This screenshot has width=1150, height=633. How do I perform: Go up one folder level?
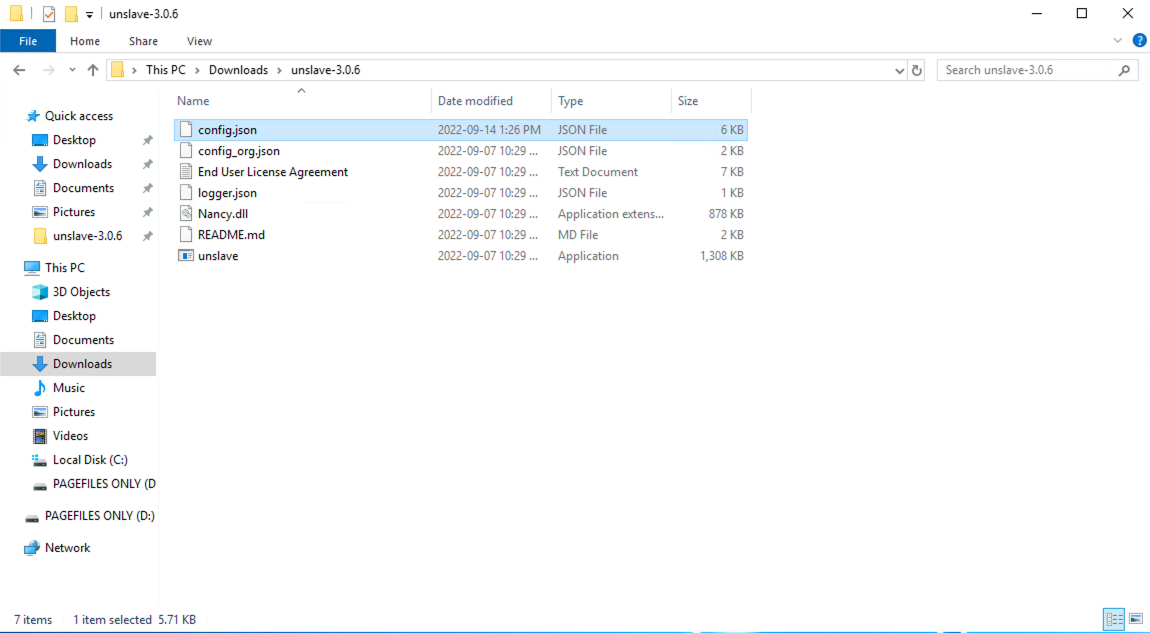point(92,70)
